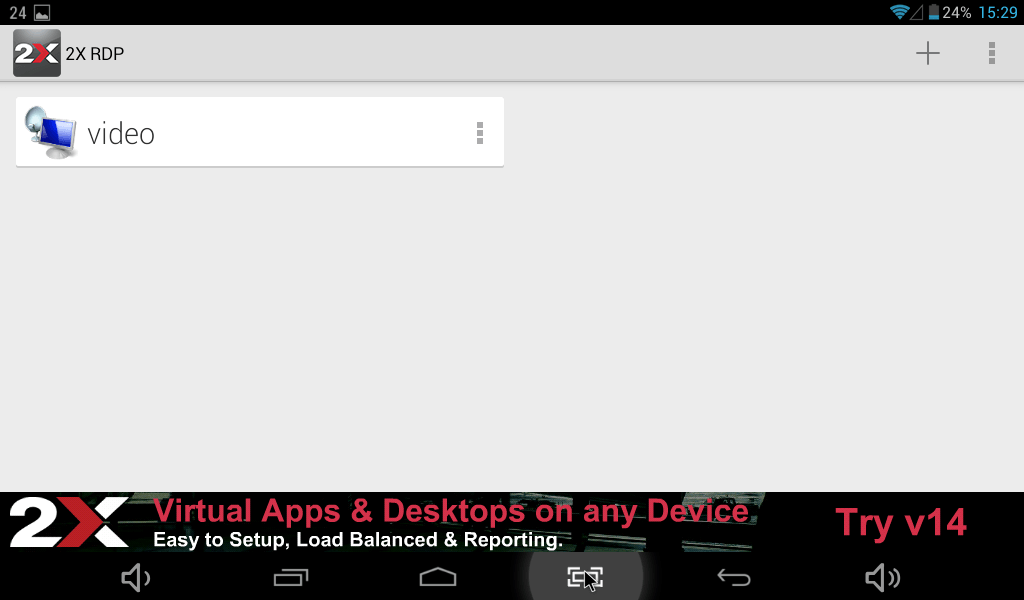Tap the 2X RDP app logo
This screenshot has width=1024, height=600.
(37, 53)
